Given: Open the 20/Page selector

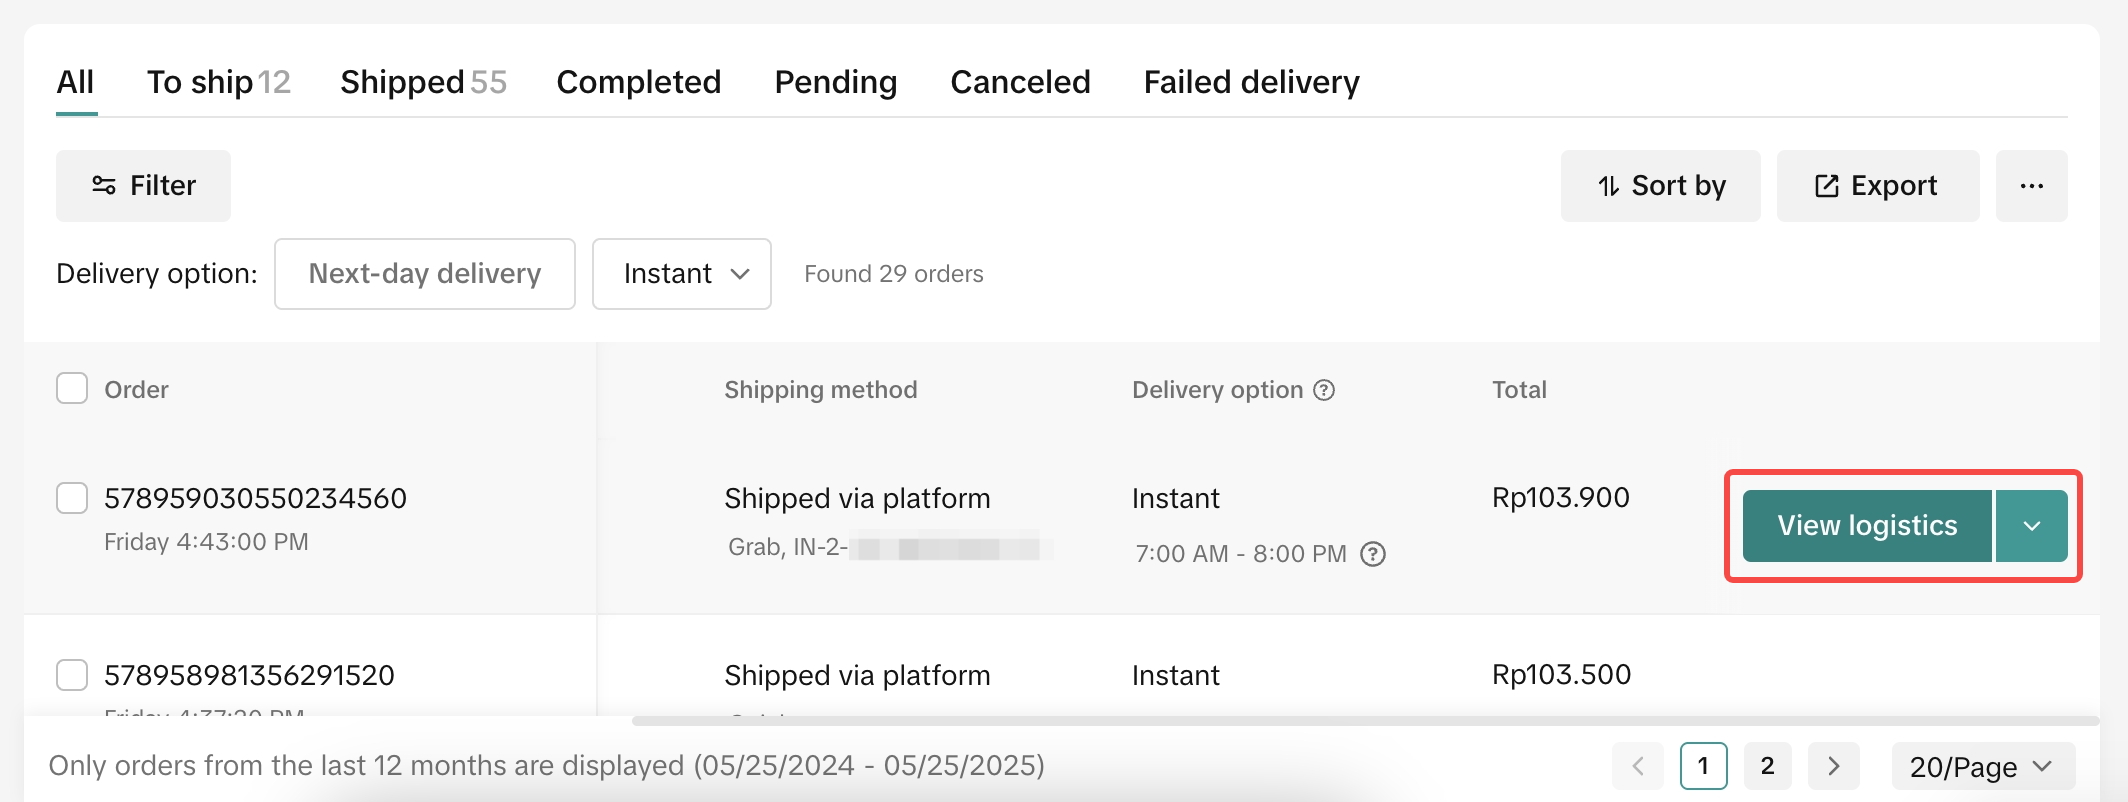Looking at the screenshot, I should (x=1980, y=766).
